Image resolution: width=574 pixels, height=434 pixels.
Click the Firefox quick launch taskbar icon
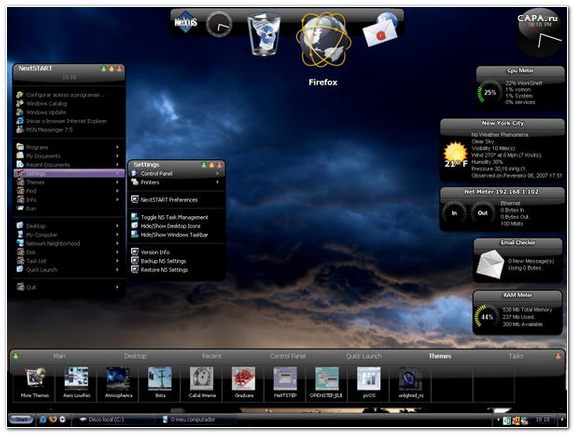(x=53, y=419)
